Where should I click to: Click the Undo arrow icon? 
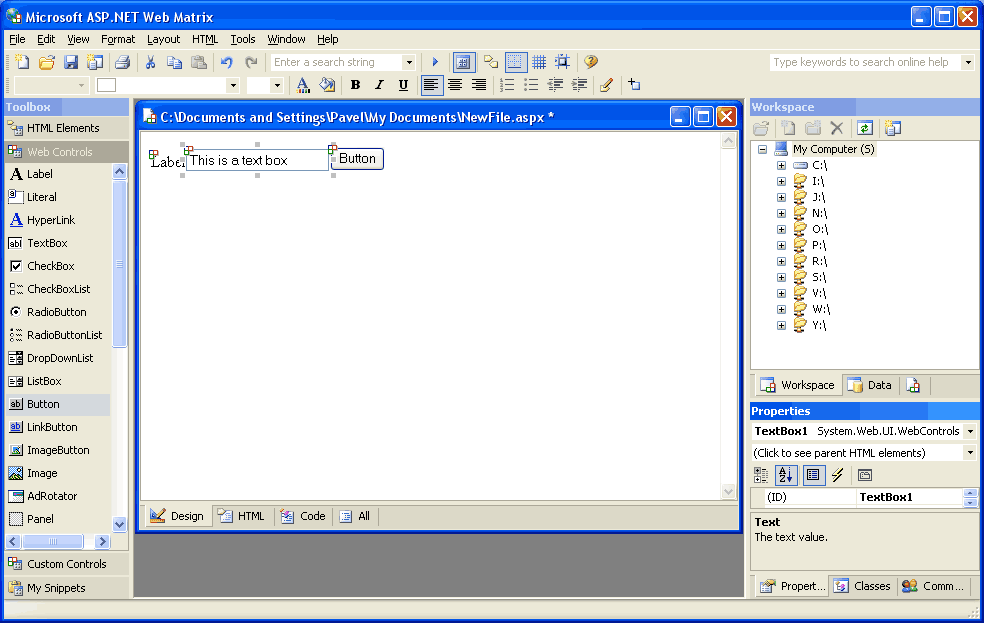(227, 62)
